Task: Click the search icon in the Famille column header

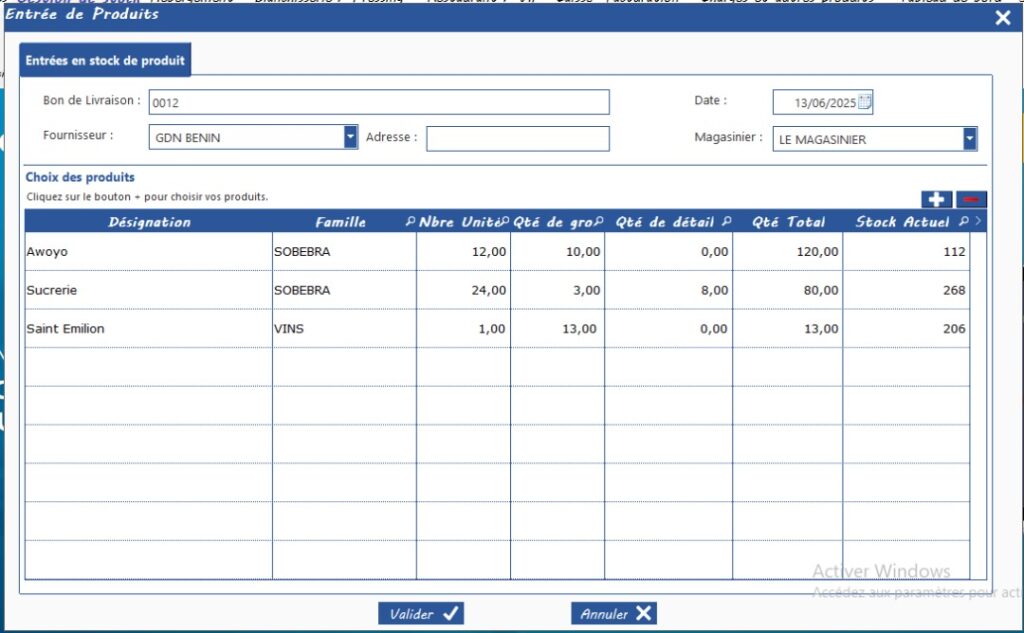Action: pos(410,222)
